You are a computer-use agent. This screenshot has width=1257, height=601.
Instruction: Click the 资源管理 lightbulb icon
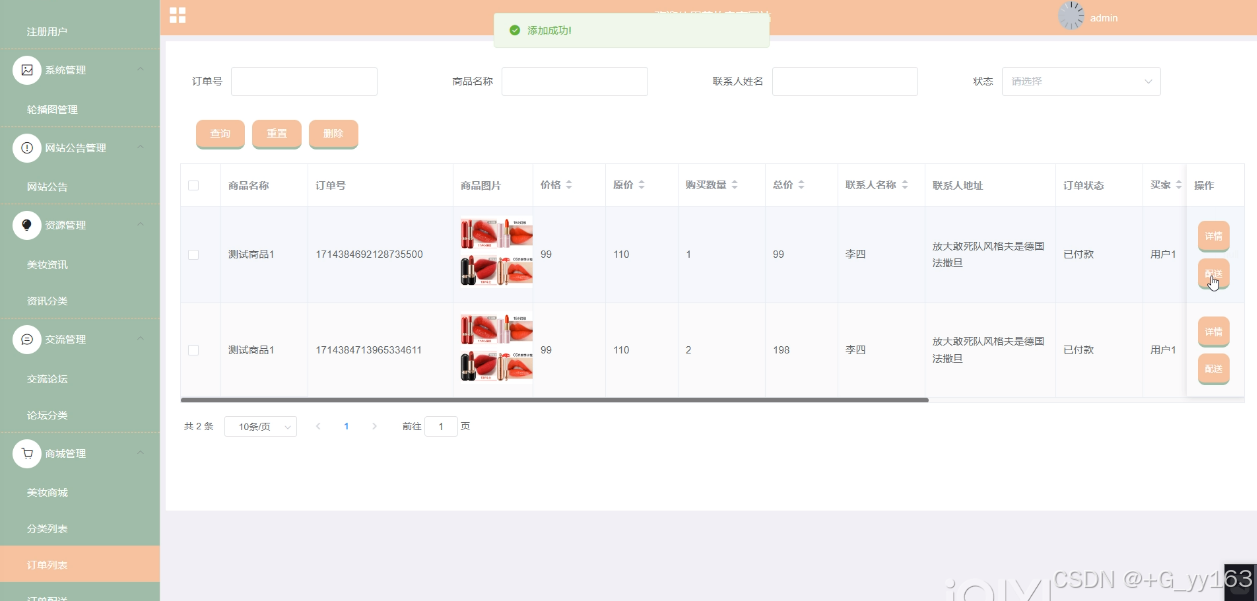click(x=27, y=225)
